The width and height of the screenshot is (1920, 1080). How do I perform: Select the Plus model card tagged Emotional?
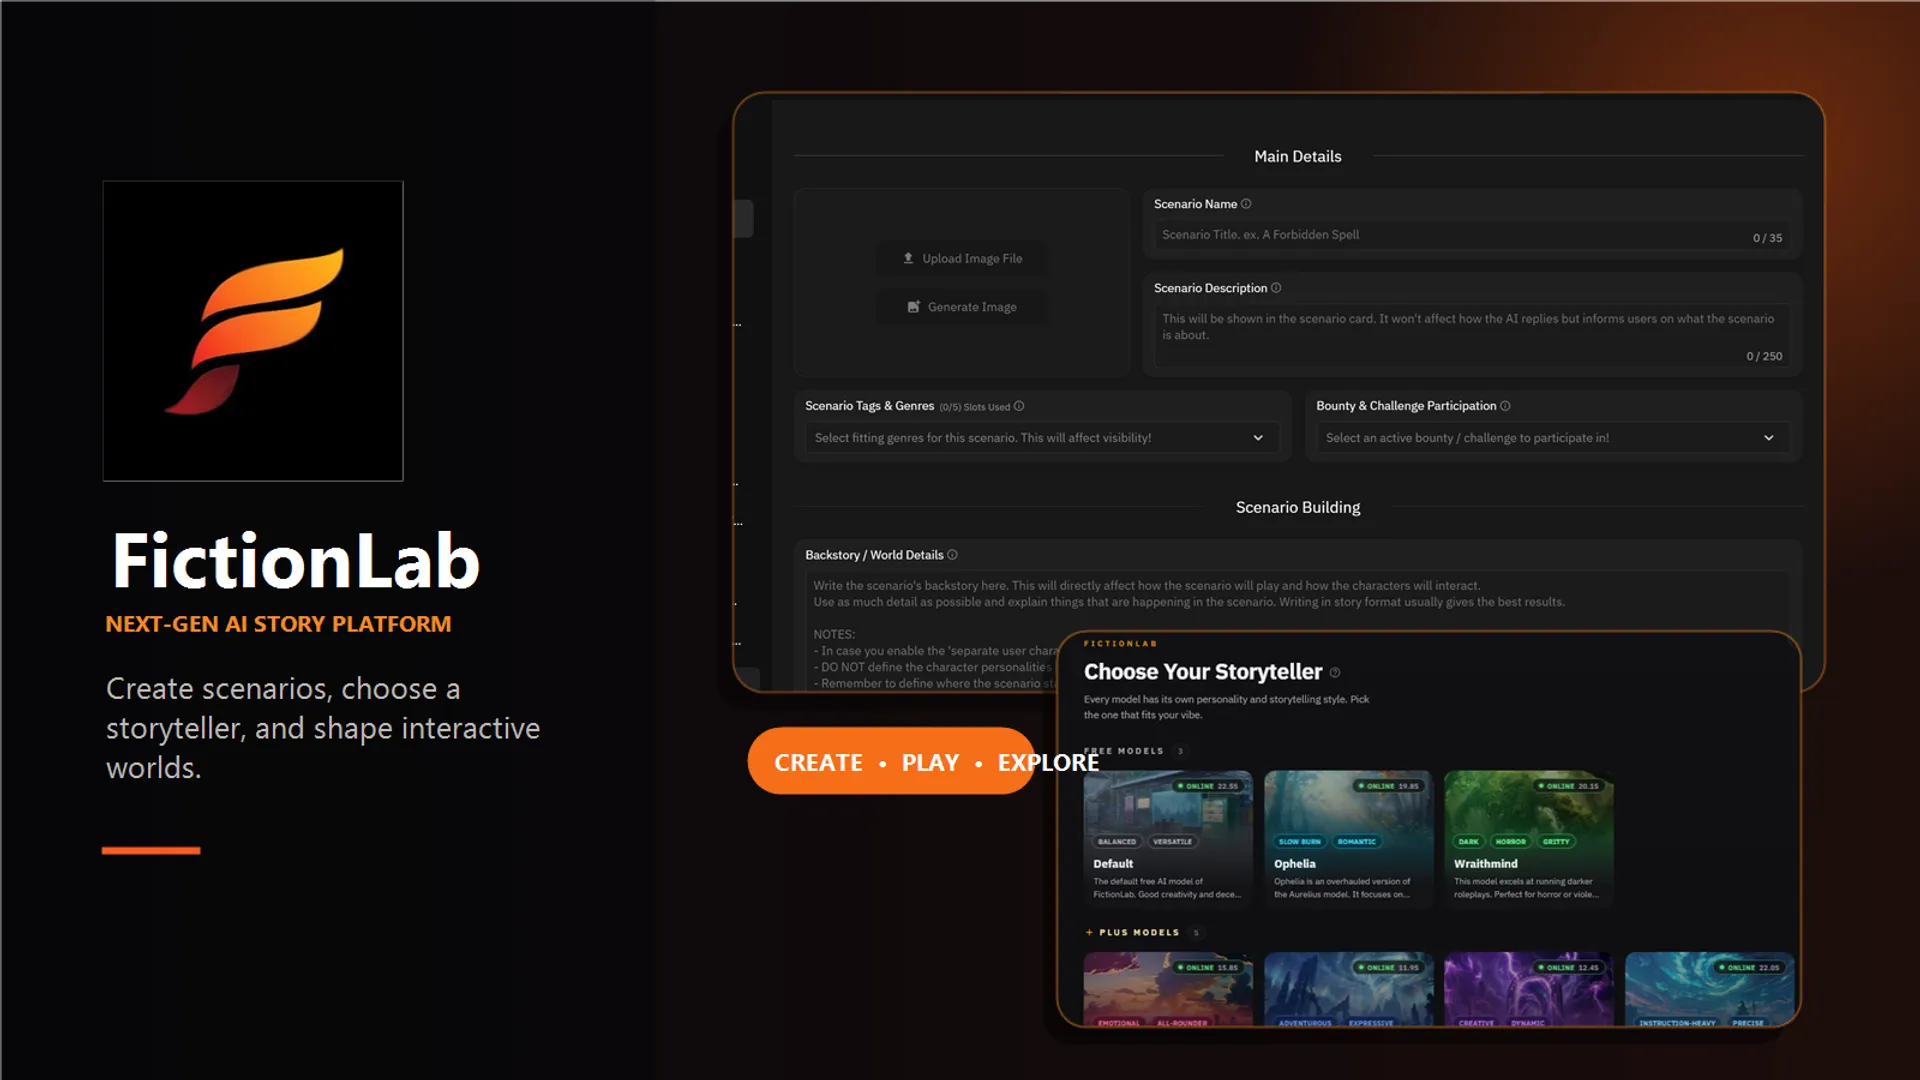(x=1168, y=989)
